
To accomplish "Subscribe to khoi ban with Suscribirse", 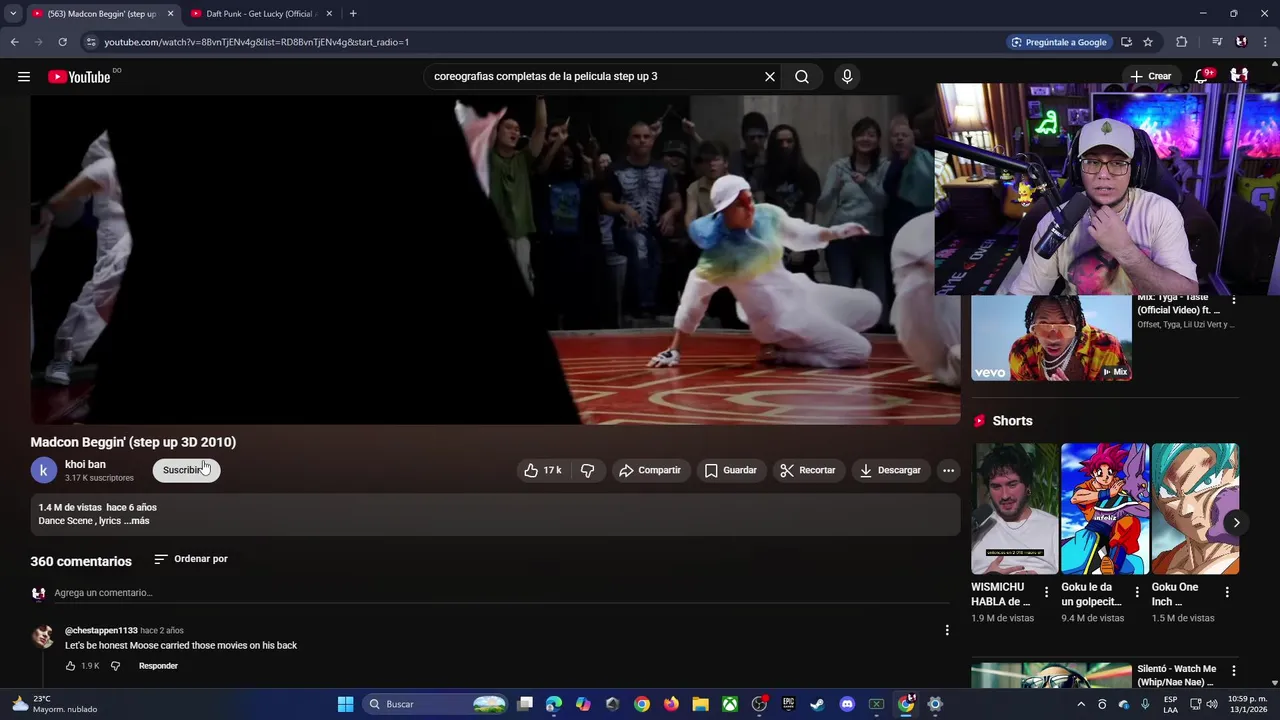I will click(x=186, y=470).
